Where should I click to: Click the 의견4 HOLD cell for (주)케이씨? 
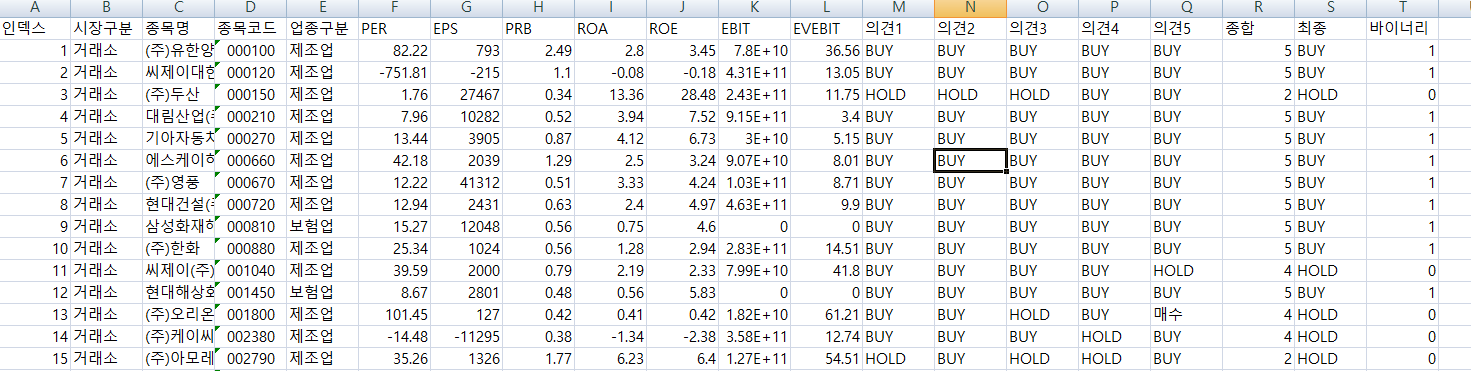point(1114,336)
